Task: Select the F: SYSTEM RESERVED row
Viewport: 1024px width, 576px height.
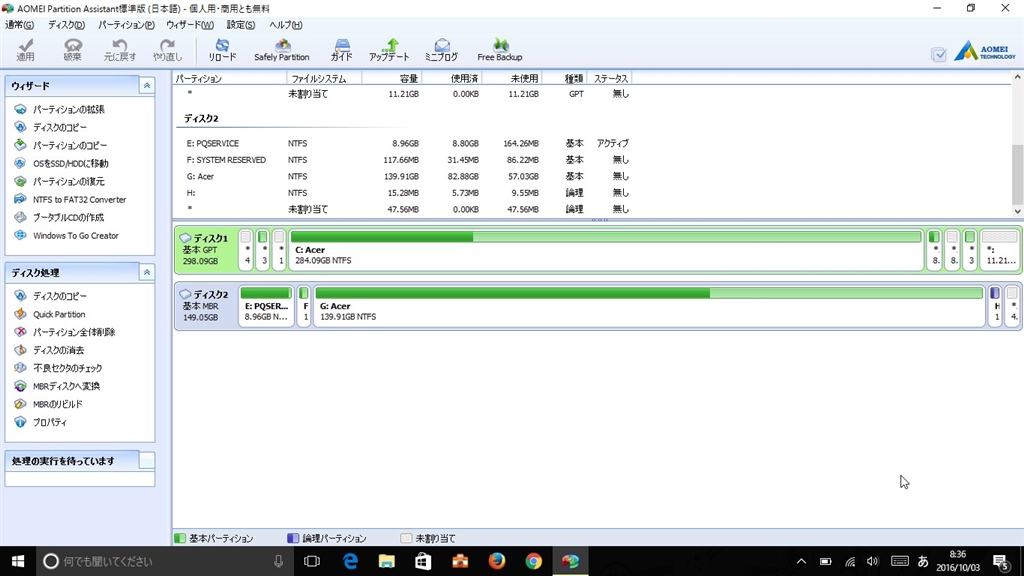Action: [408, 159]
